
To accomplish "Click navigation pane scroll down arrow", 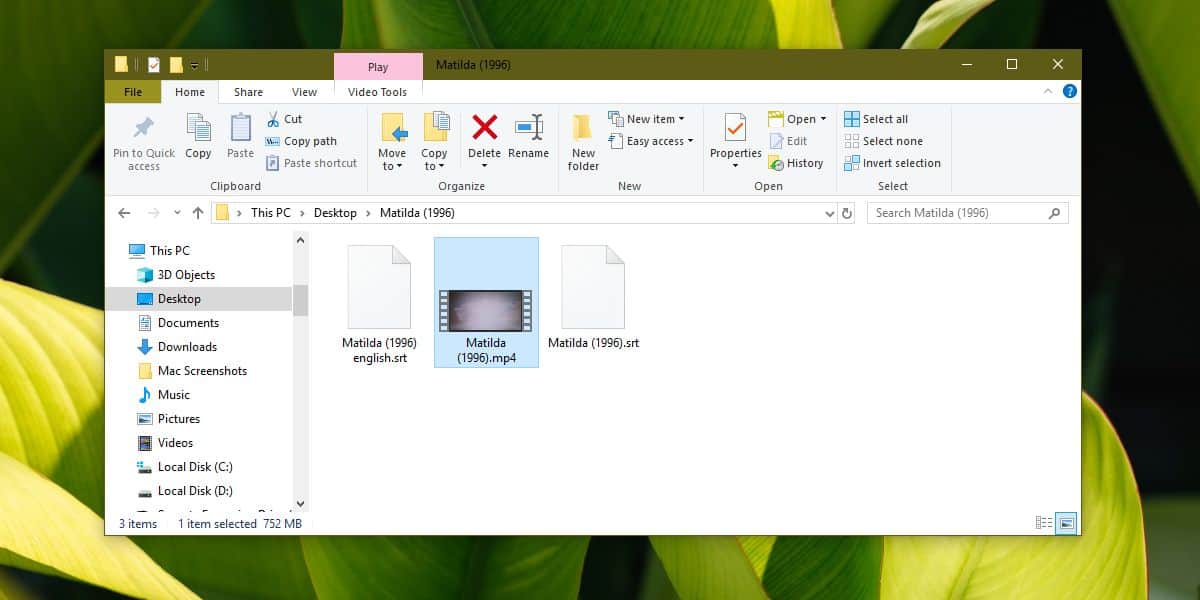I will (x=300, y=505).
